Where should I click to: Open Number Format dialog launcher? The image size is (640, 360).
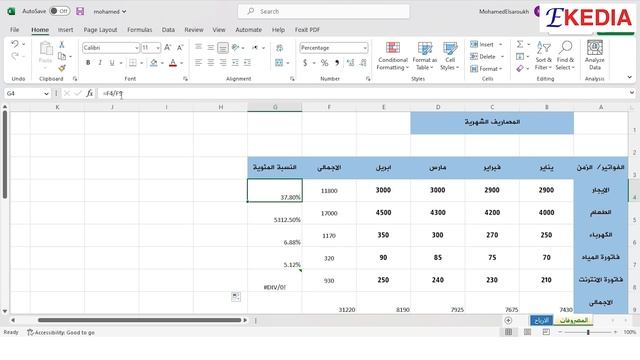368,79
